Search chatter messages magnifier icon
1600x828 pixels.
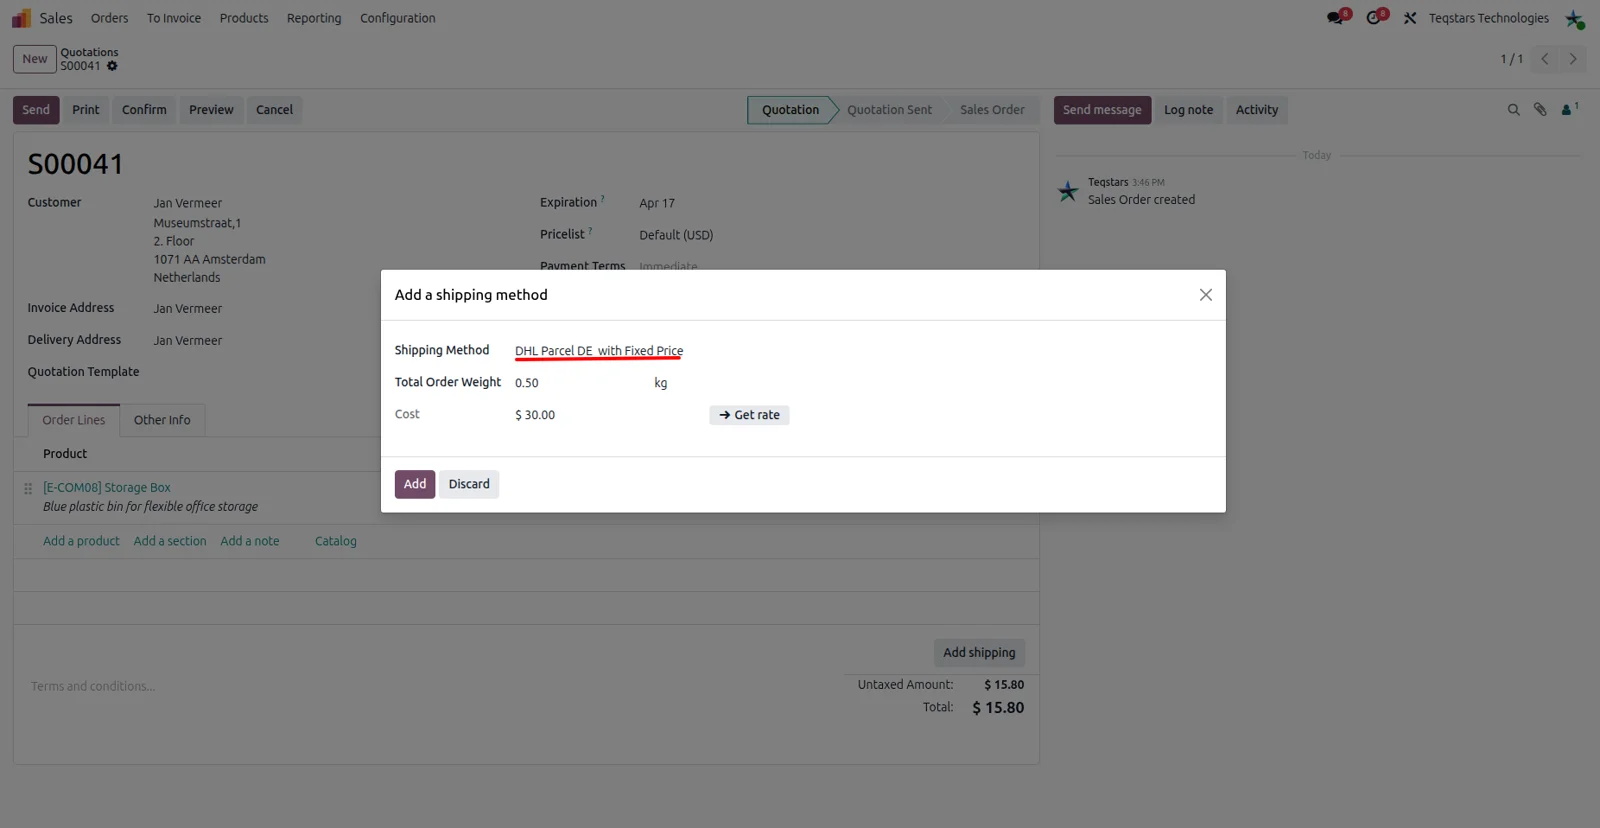tap(1513, 110)
